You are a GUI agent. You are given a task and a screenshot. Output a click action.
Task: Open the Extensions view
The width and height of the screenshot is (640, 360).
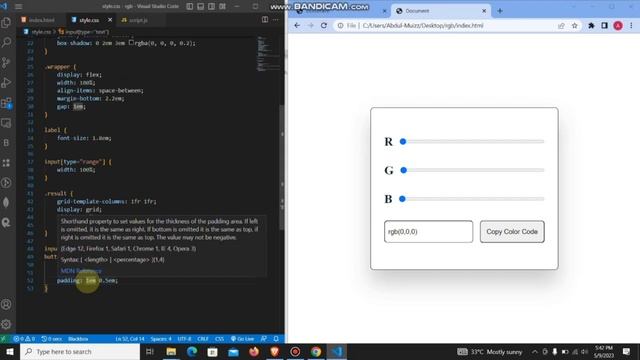pos(6,102)
